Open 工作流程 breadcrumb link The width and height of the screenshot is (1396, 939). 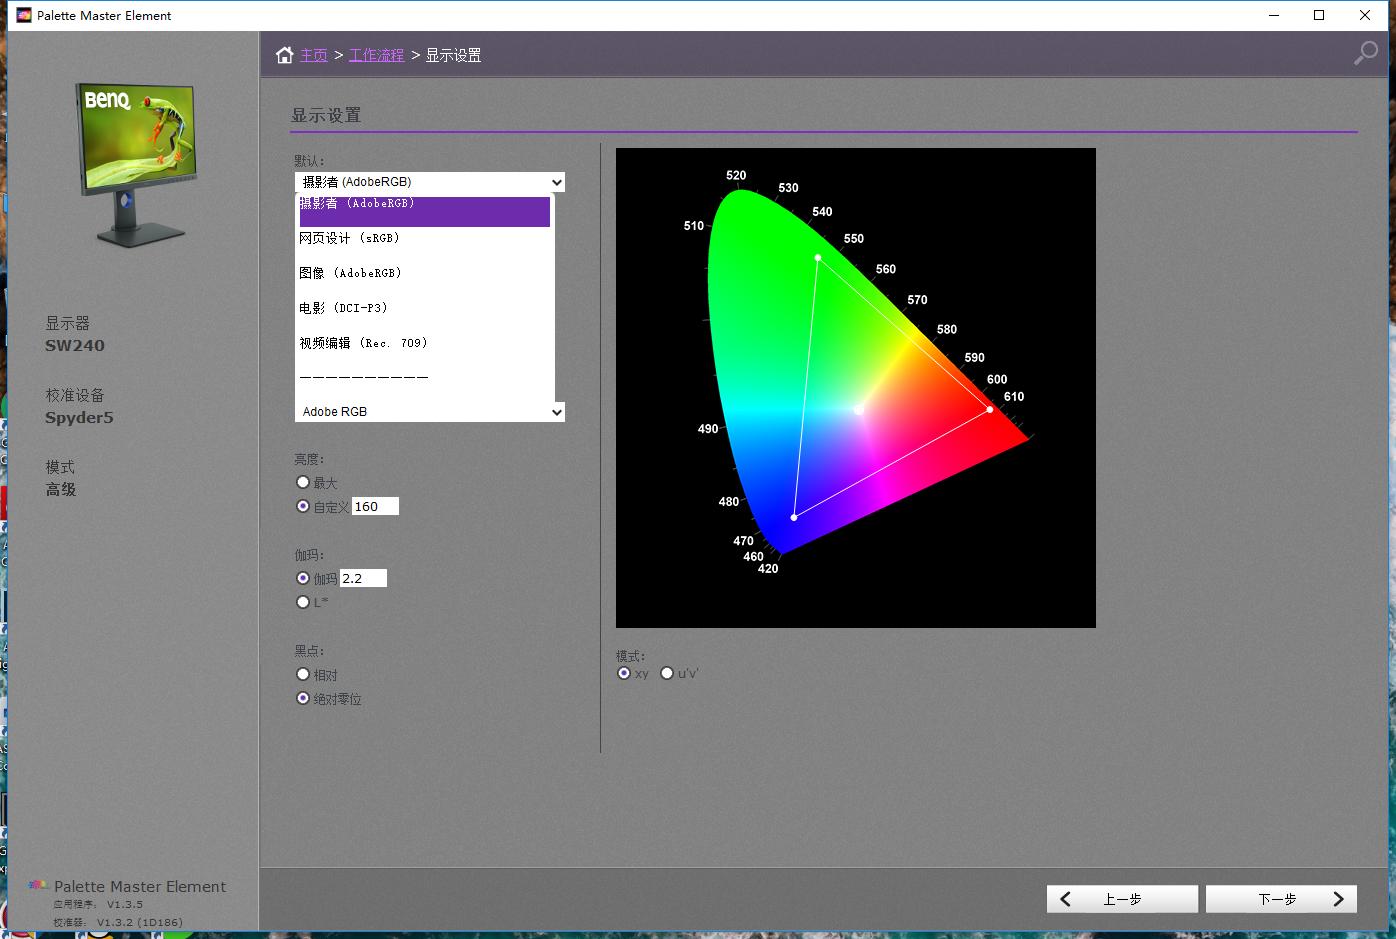click(376, 55)
